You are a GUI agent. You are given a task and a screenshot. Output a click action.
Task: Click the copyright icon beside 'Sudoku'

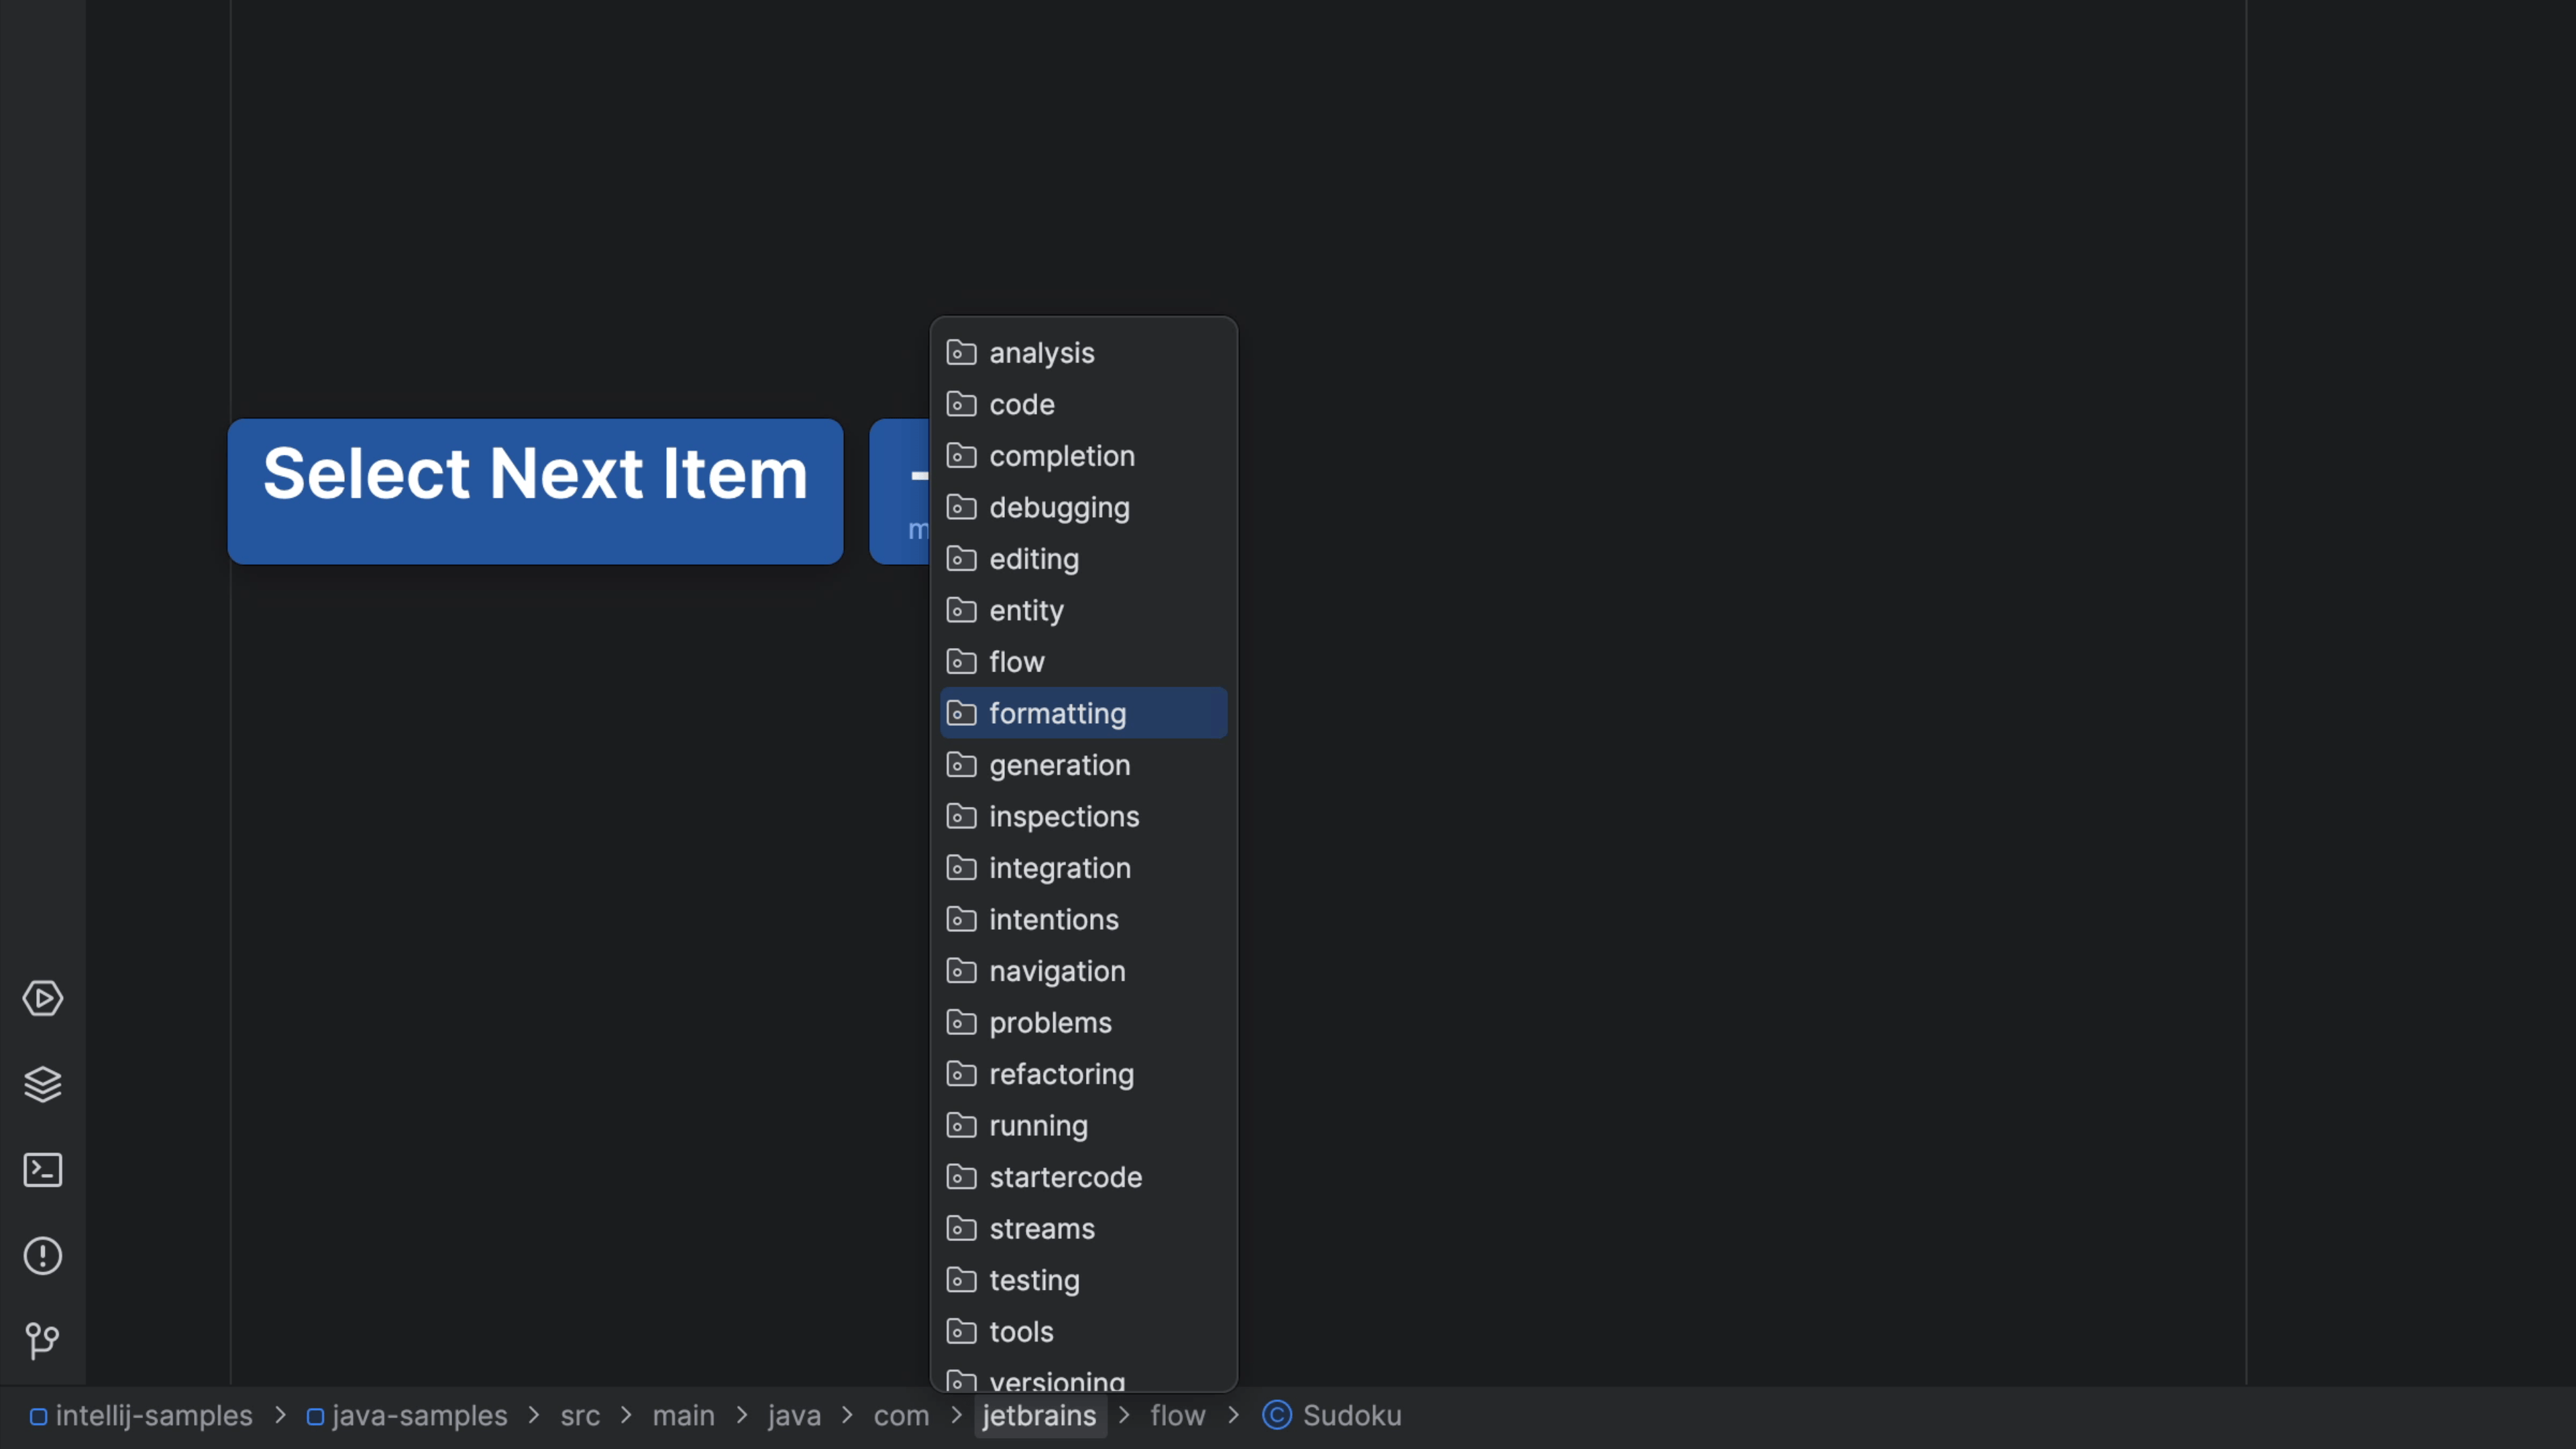tap(1277, 1414)
